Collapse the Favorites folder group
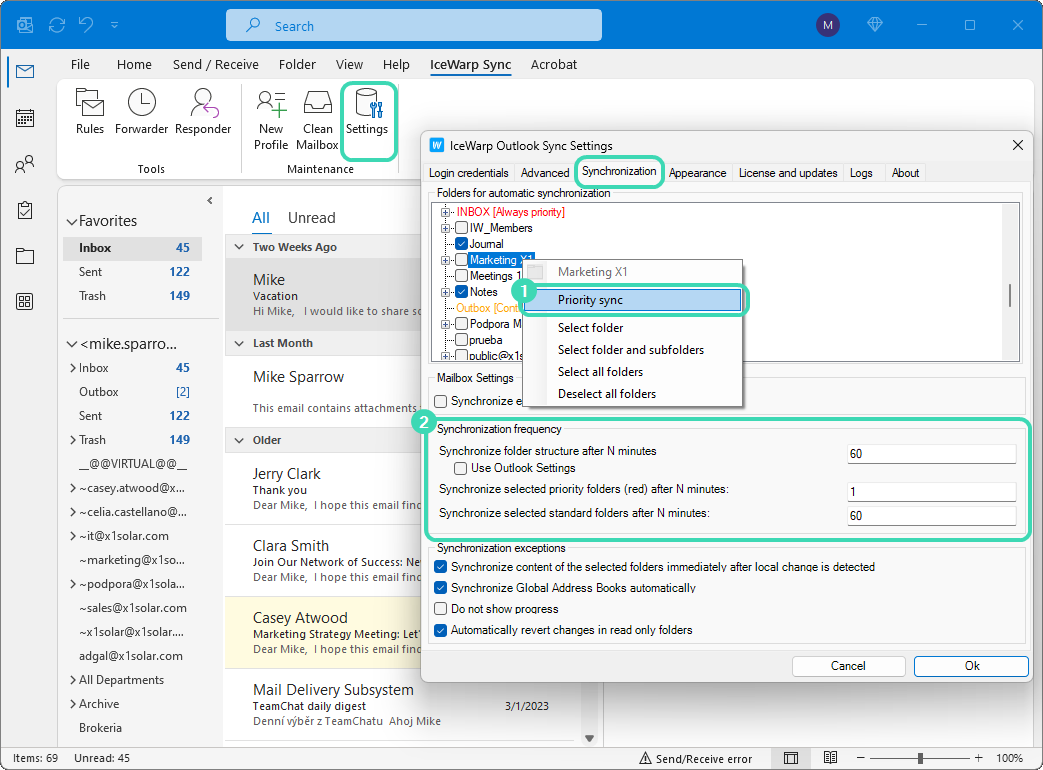The width and height of the screenshot is (1043, 770). [71, 221]
